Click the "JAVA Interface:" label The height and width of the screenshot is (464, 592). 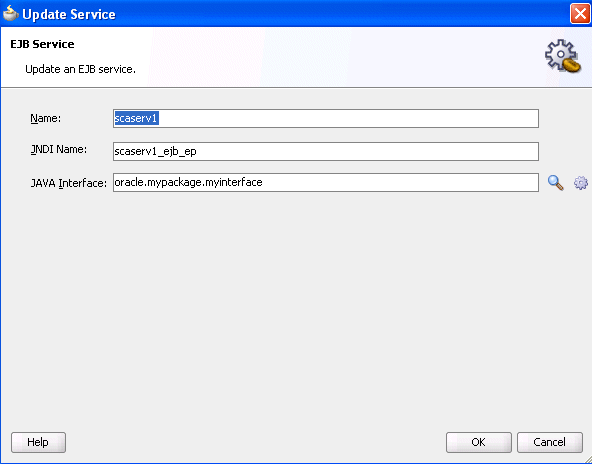69,183
